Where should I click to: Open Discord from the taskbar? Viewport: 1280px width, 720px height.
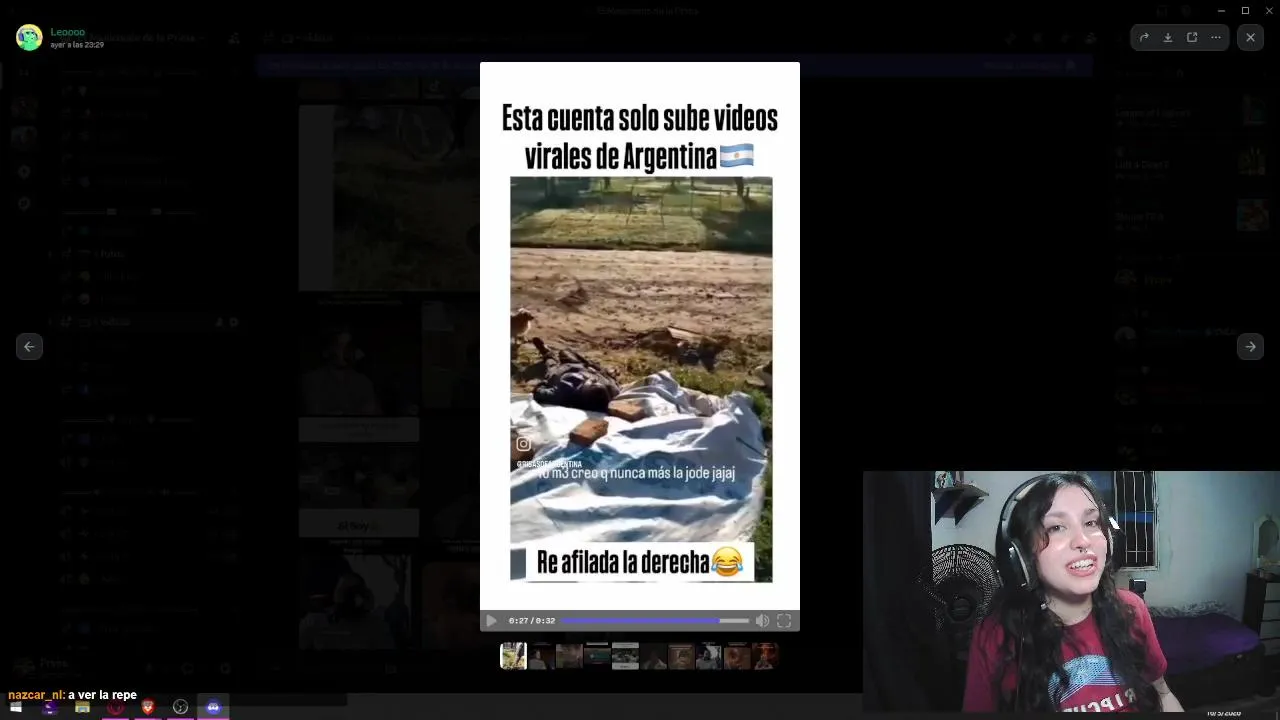tap(213, 707)
